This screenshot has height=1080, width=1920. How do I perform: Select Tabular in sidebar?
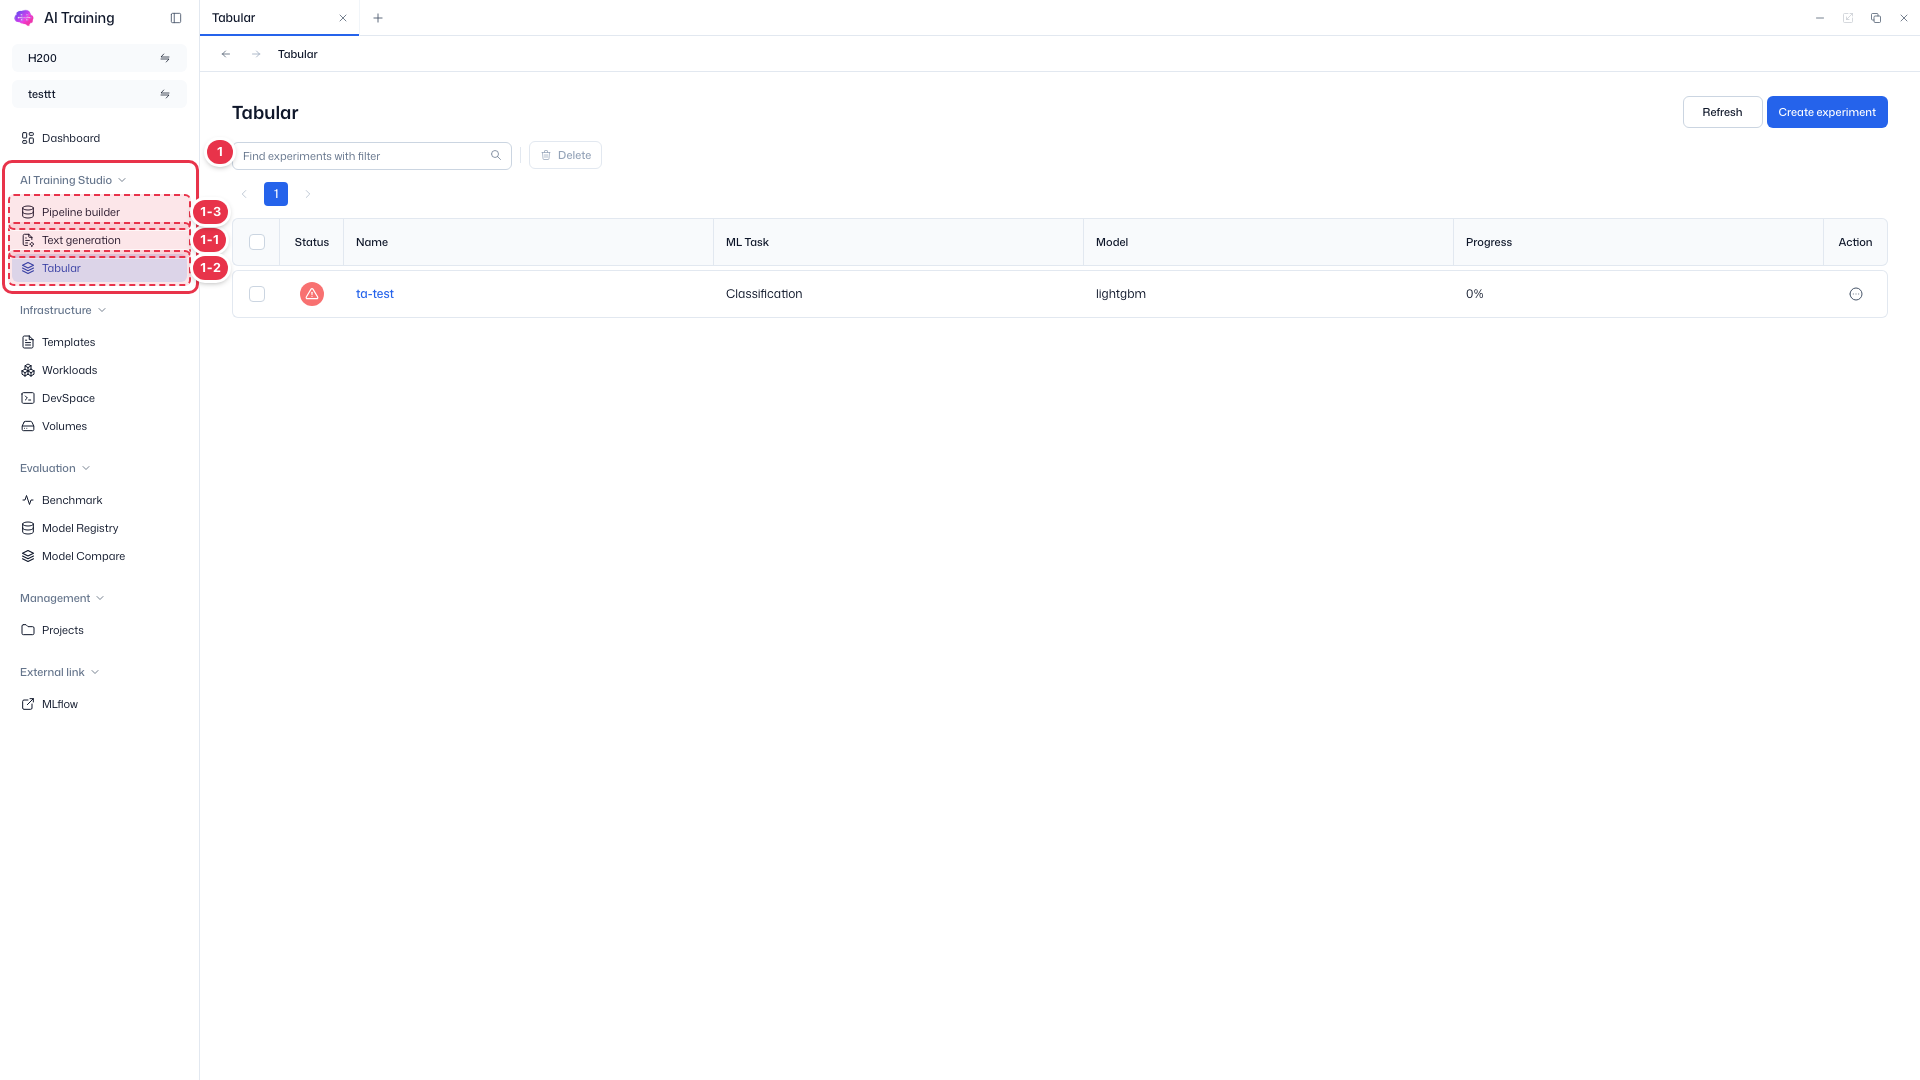99,268
